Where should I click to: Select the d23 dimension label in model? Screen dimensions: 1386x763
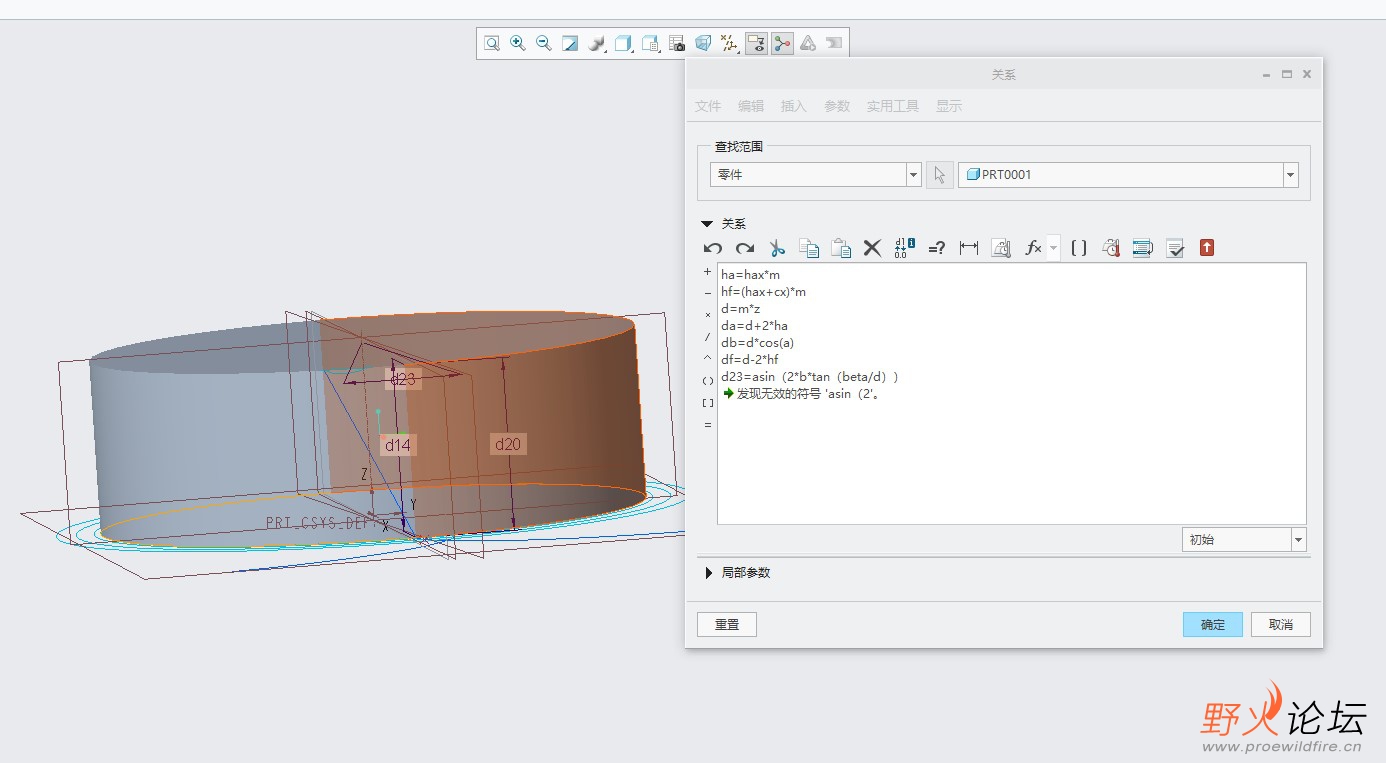point(403,379)
